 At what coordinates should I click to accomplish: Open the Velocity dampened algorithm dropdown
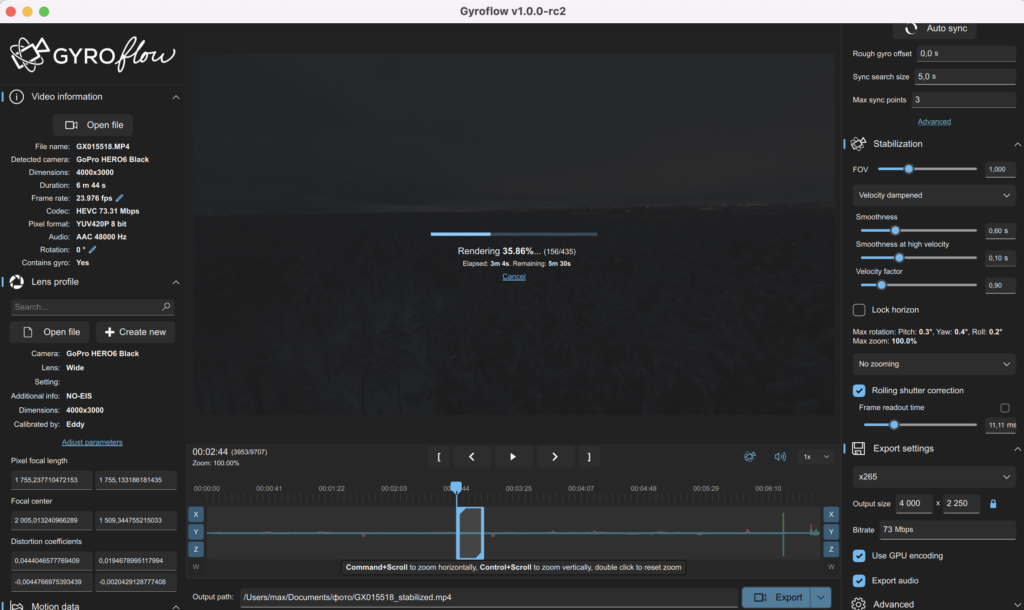point(934,195)
